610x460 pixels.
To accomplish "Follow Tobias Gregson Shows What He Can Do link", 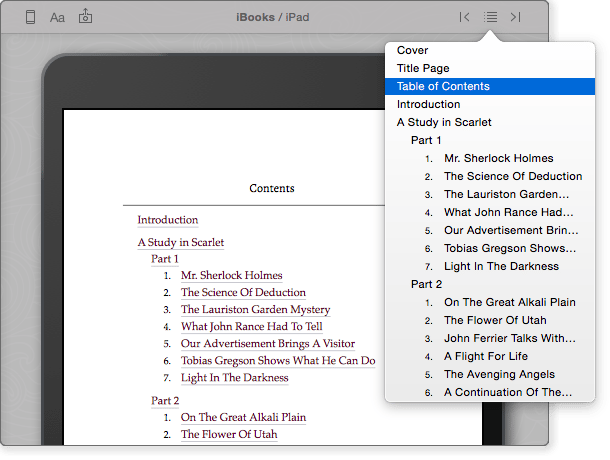I will click(x=278, y=361).
